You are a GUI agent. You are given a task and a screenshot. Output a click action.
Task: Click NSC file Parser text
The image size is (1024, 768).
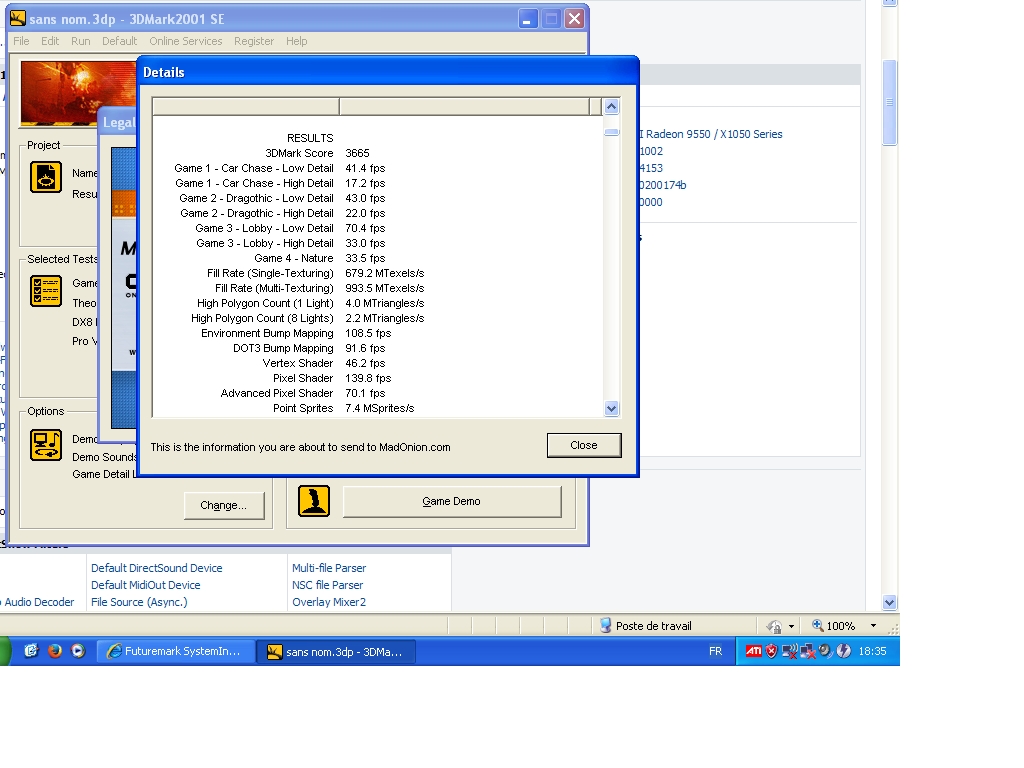click(328, 585)
